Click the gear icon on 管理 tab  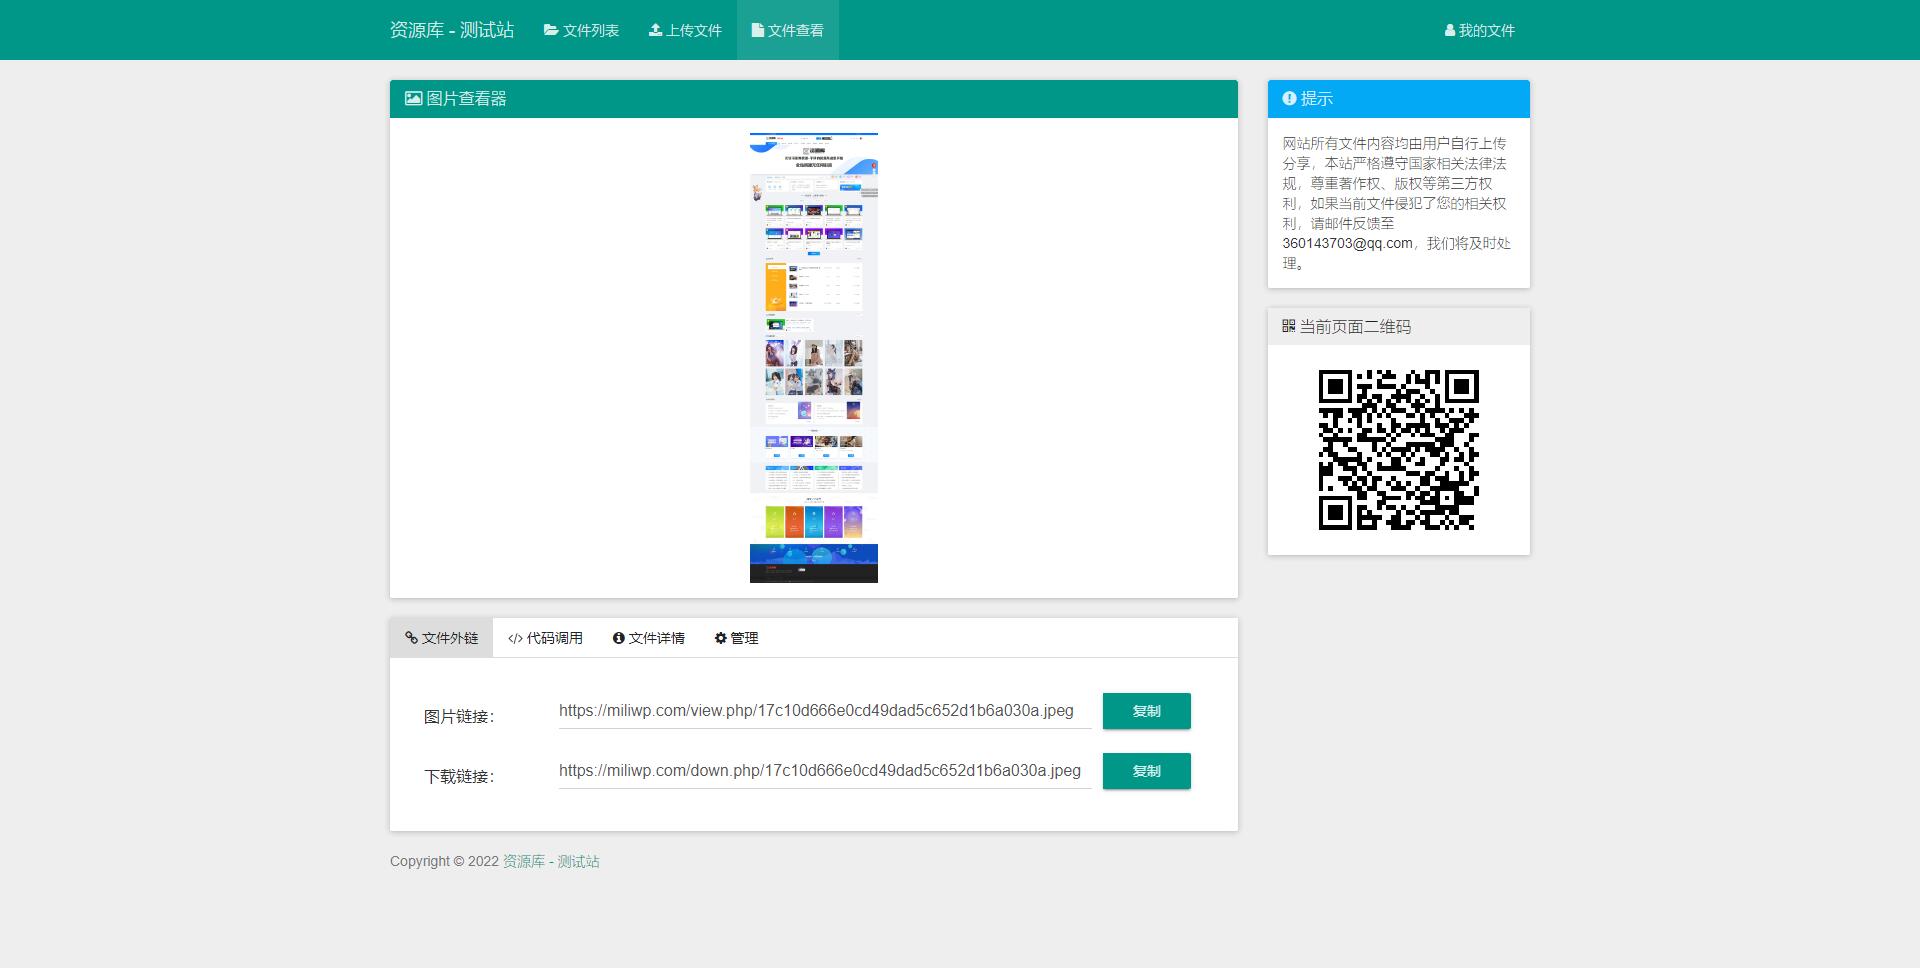pos(720,638)
